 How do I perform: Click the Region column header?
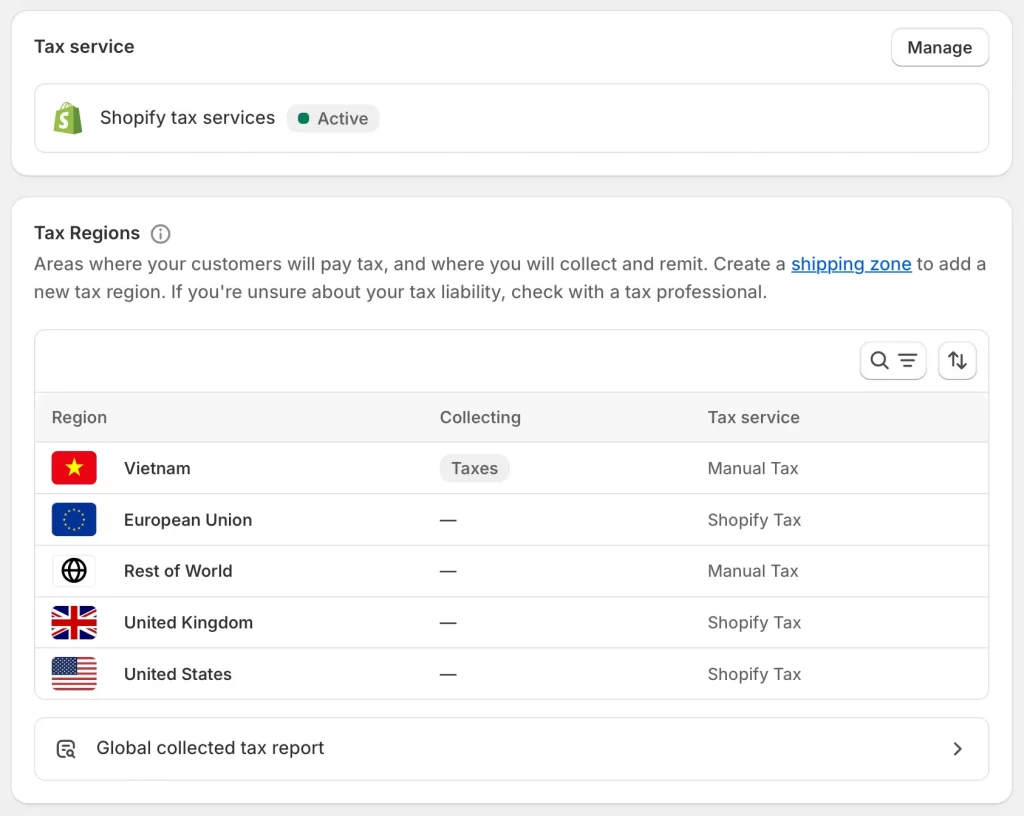click(79, 417)
